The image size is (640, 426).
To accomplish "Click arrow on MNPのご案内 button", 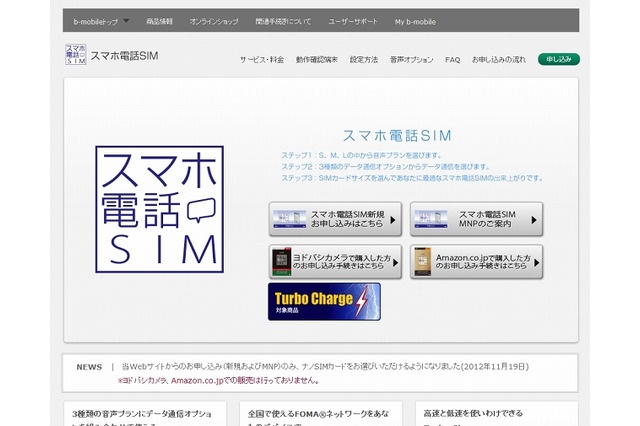I will pos(534,220).
